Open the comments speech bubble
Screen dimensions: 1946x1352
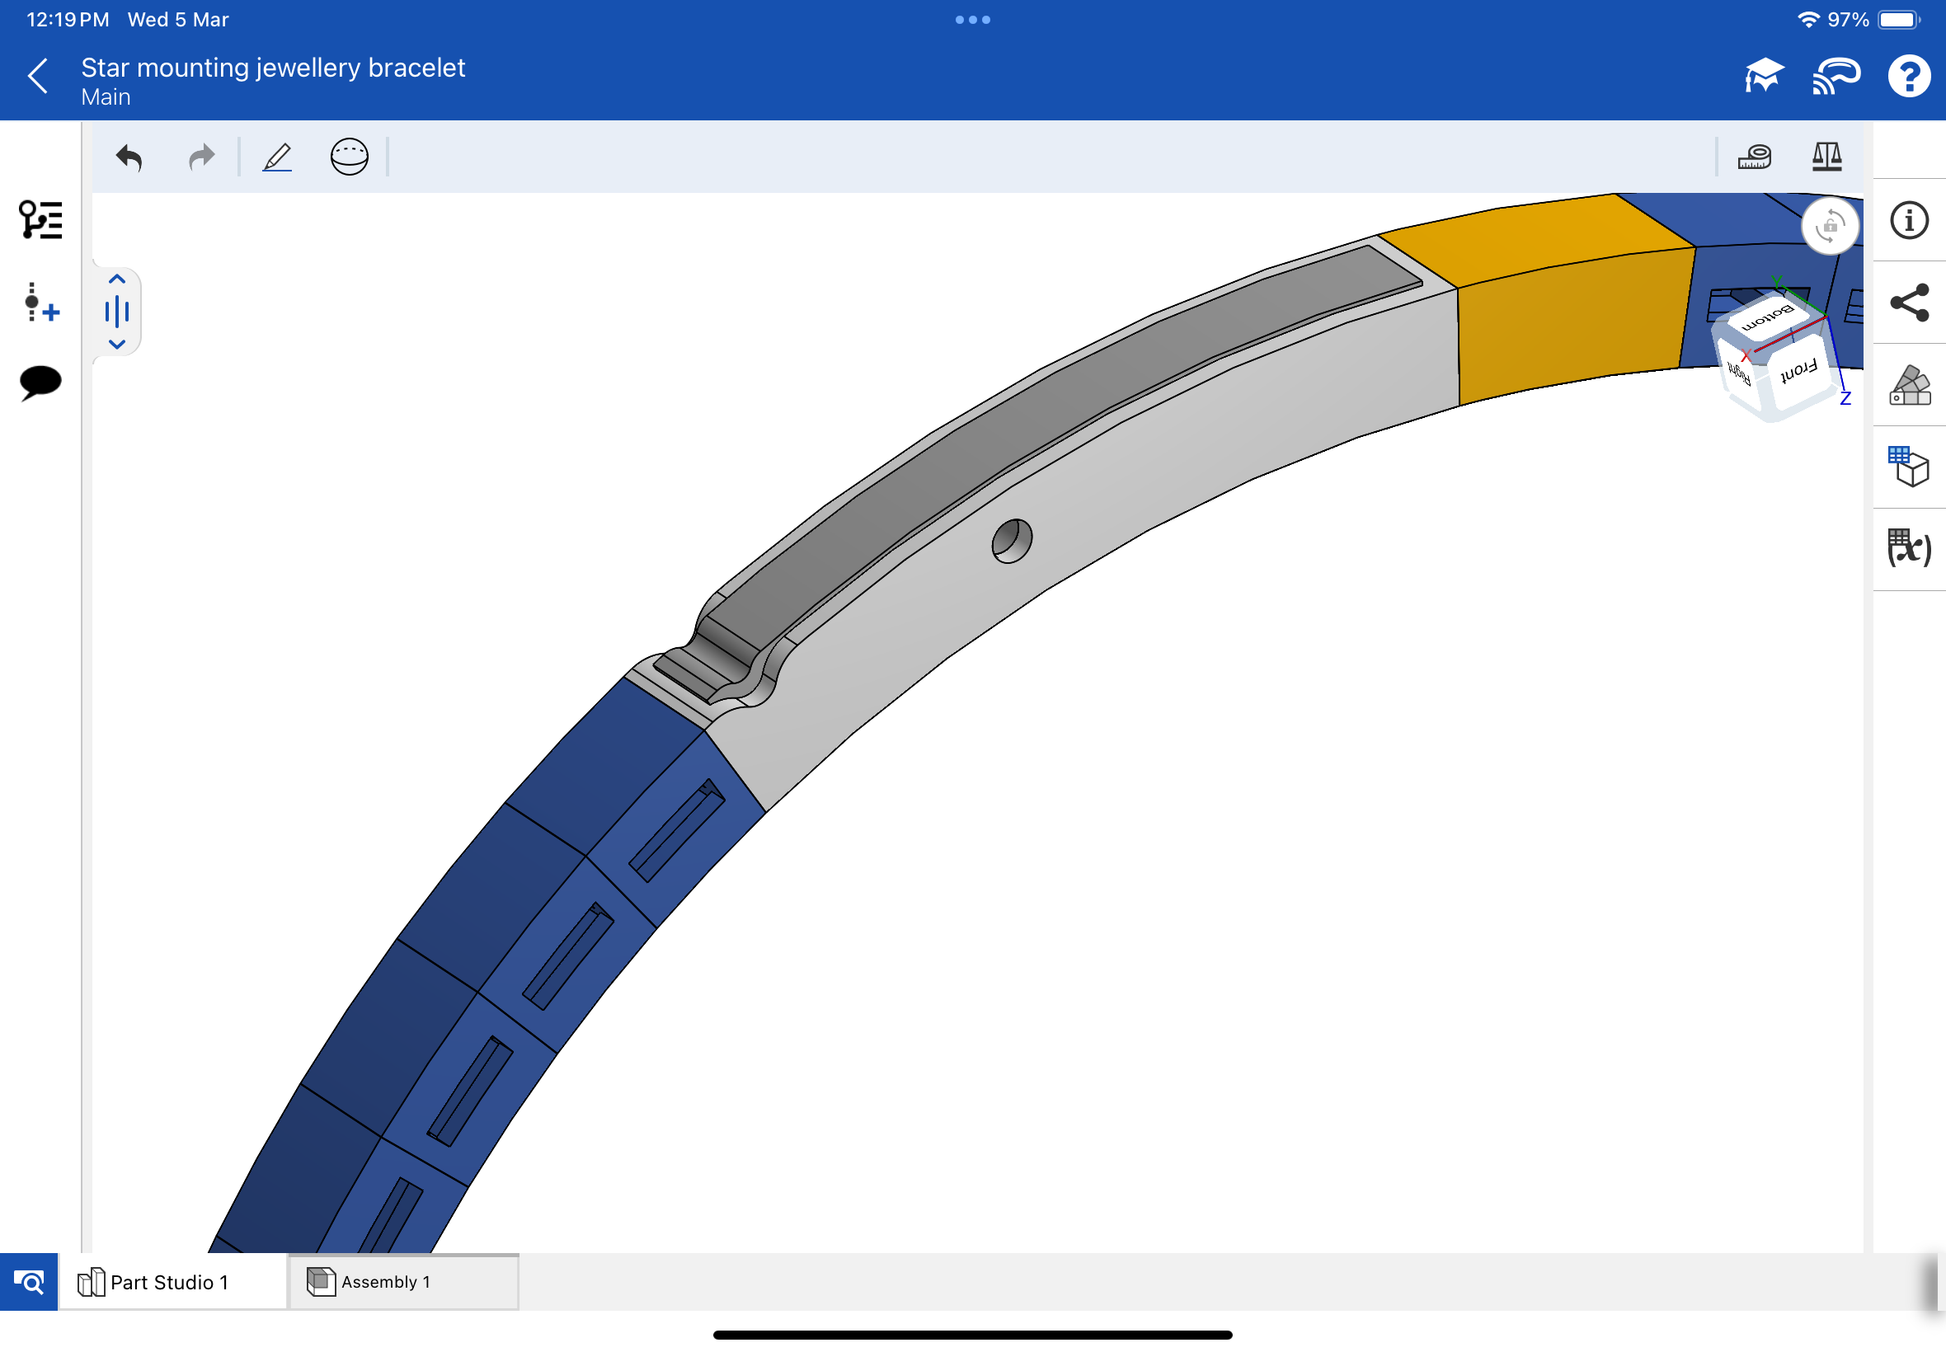[40, 382]
